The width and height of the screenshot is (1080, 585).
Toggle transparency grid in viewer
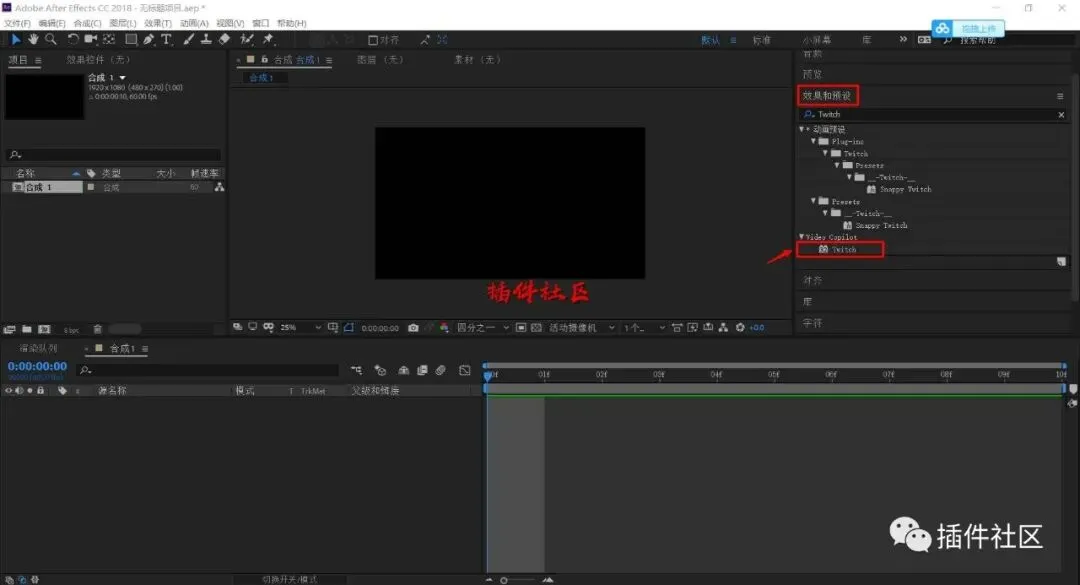537,328
